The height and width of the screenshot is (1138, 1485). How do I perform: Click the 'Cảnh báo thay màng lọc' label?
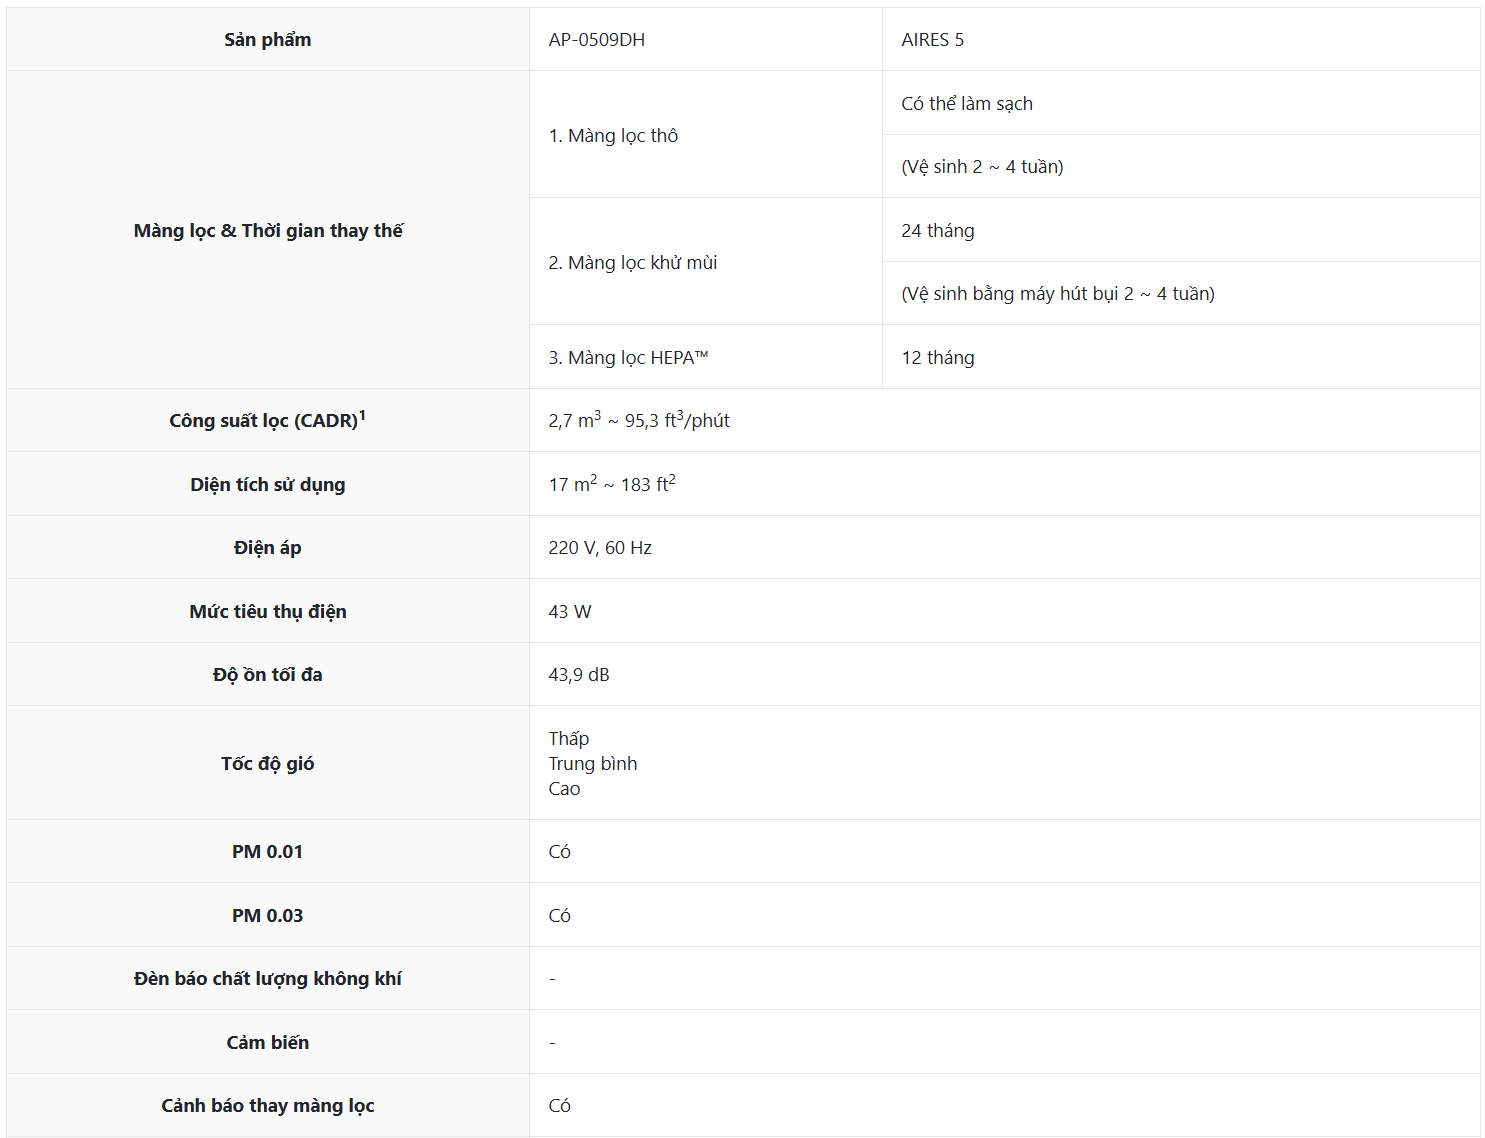coord(267,1106)
